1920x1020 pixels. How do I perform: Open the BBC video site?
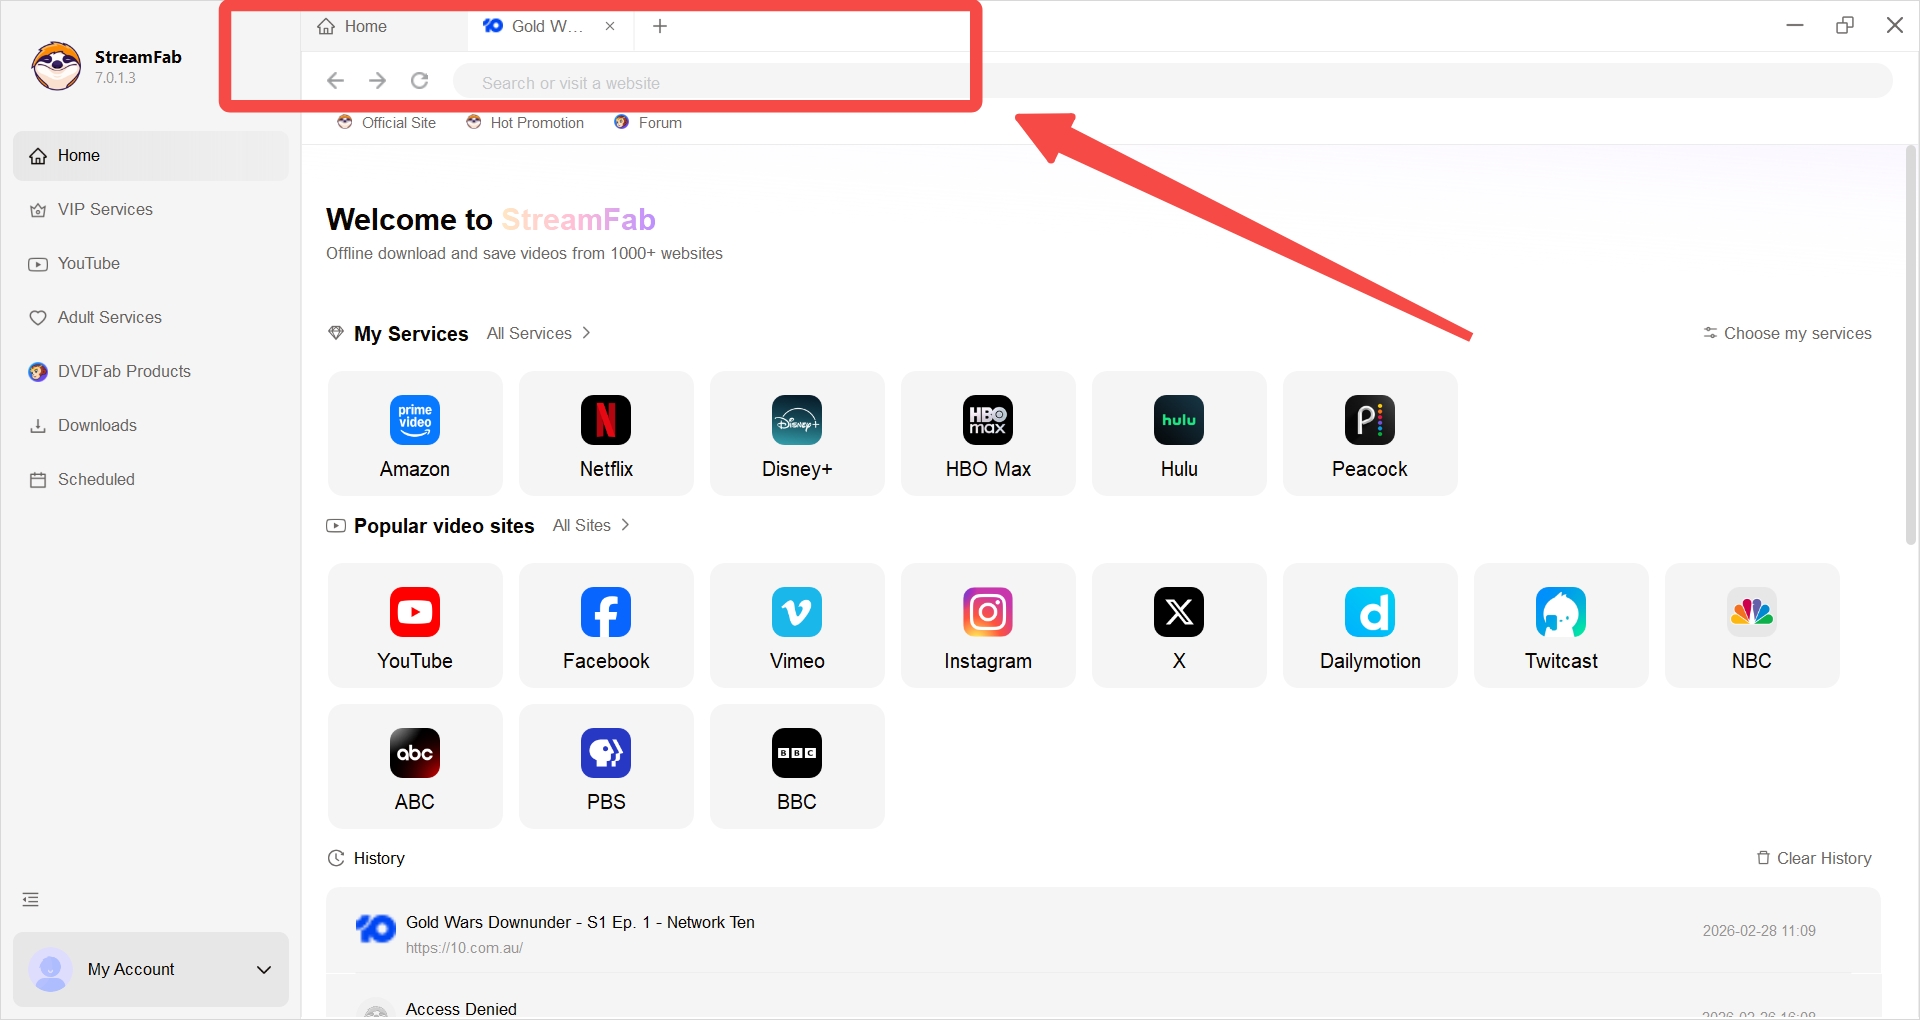click(x=796, y=766)
